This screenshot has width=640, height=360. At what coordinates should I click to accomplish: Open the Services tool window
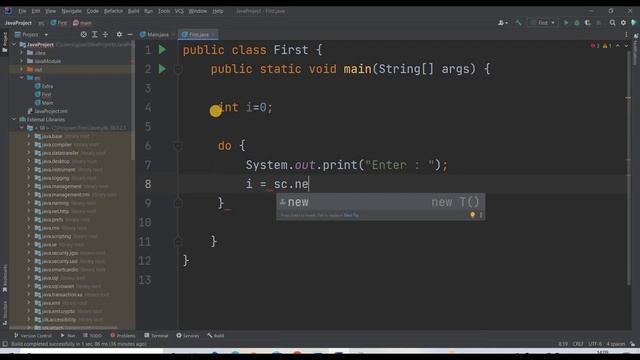pyautogui.click(x=188, y=336)
